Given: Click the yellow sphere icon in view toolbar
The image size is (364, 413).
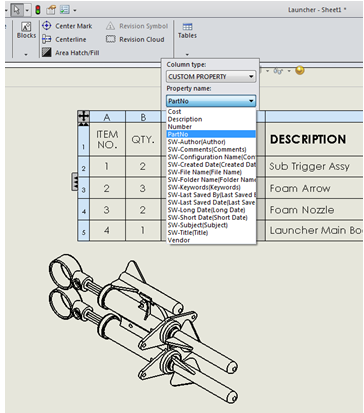Looking at the screenshot, I should 300,70.
